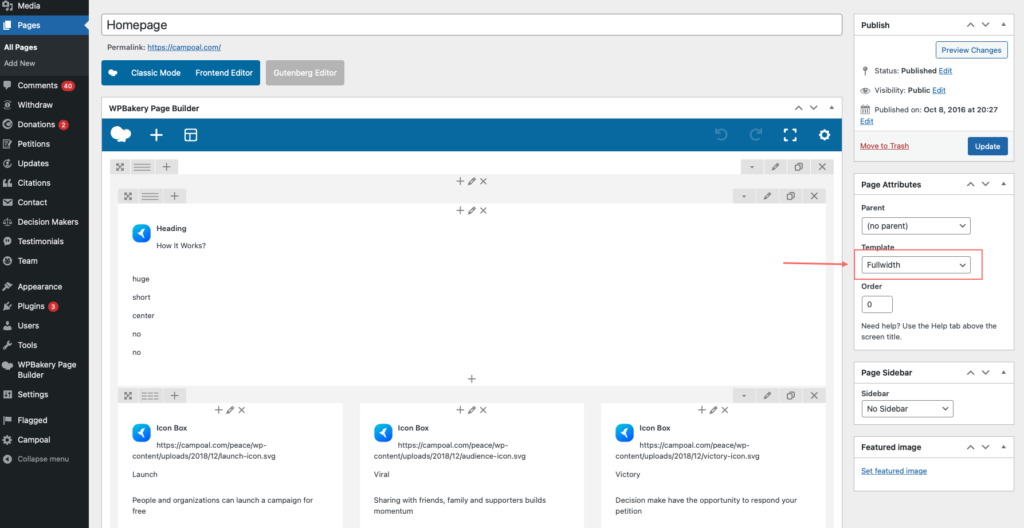Edit the Icon Box row with pencil icon
Screen dimensions: 1024x528
click(767, 395)
